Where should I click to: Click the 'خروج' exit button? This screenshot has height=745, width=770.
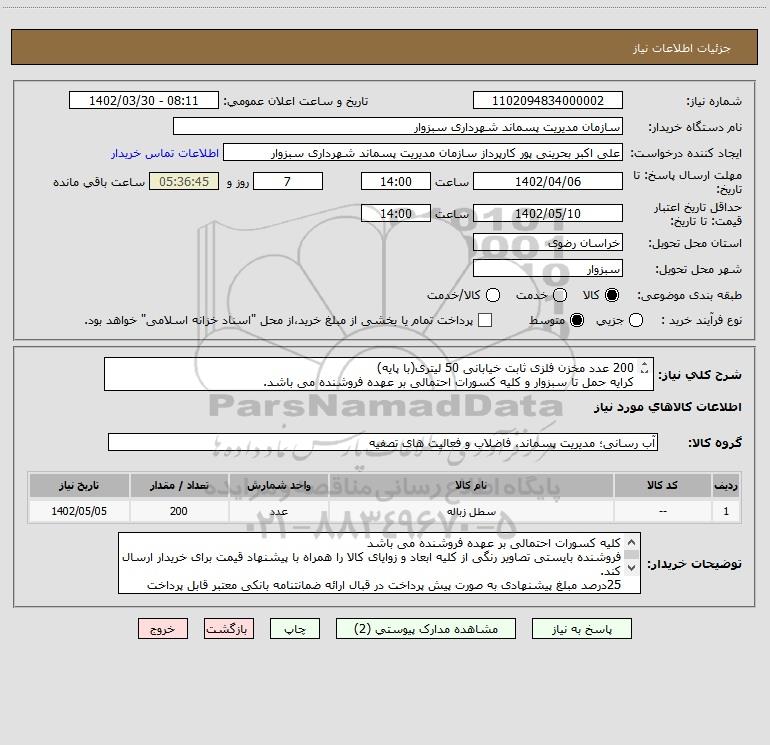point(163,629)
